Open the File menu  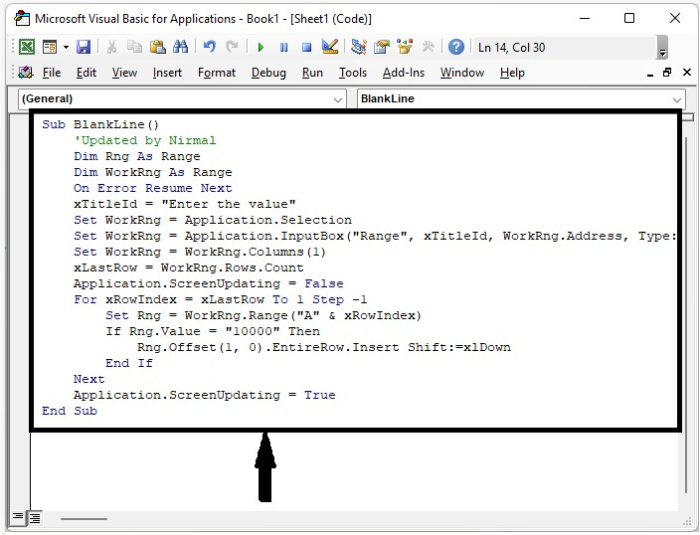pyautogui.click(x=52, y=72)
